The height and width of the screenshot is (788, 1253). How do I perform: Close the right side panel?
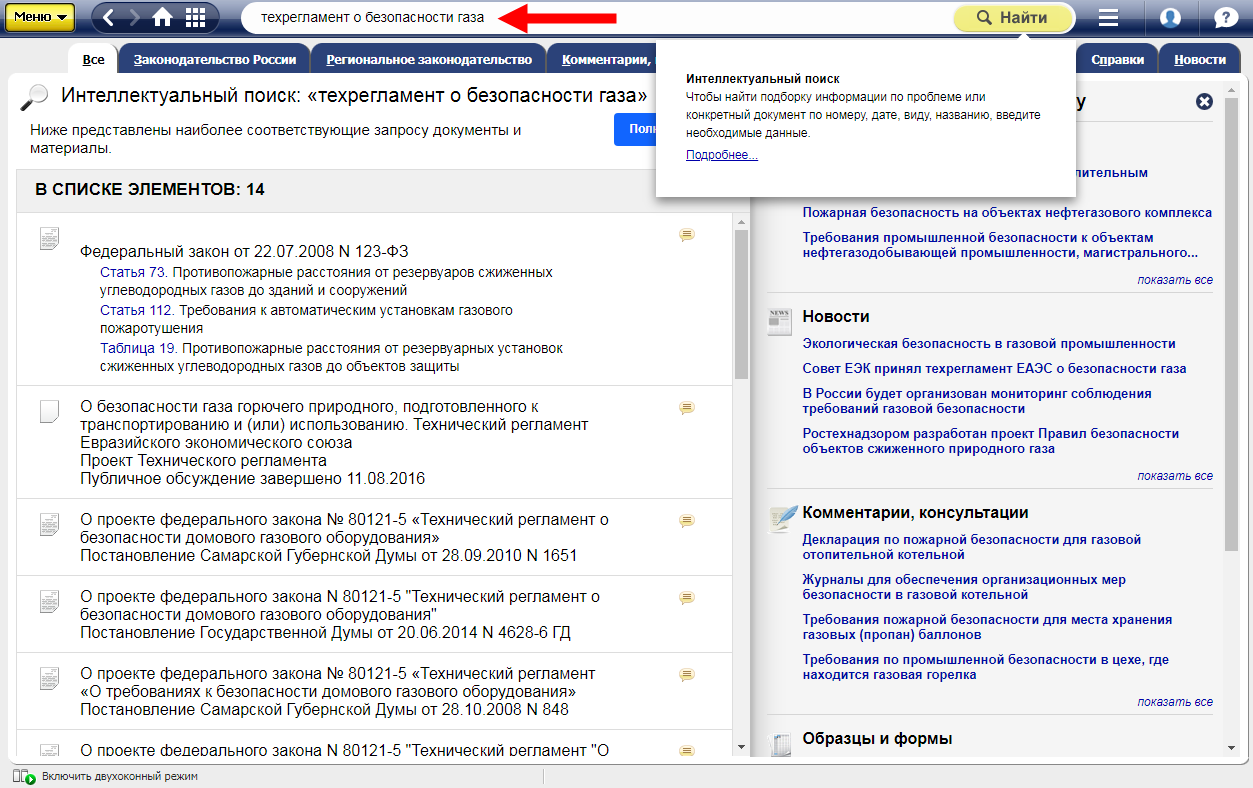coord(1204,101)
